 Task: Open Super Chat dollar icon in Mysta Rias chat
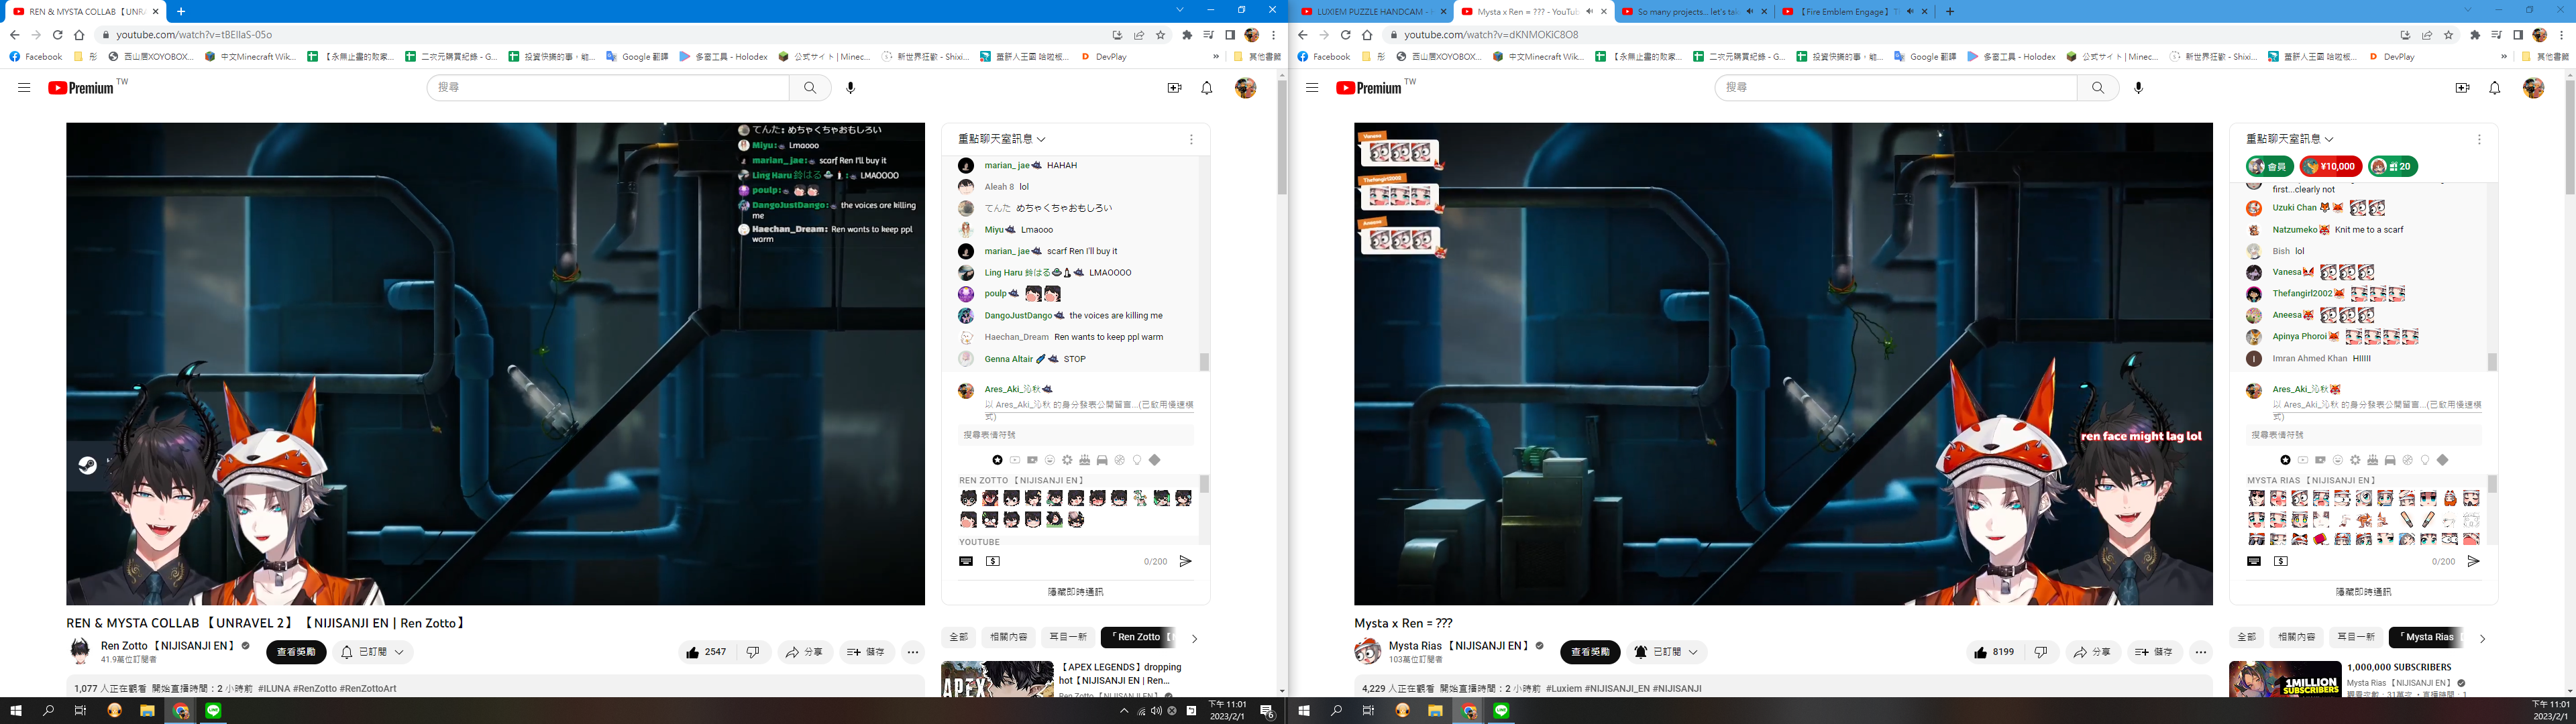click(2281, 561)
